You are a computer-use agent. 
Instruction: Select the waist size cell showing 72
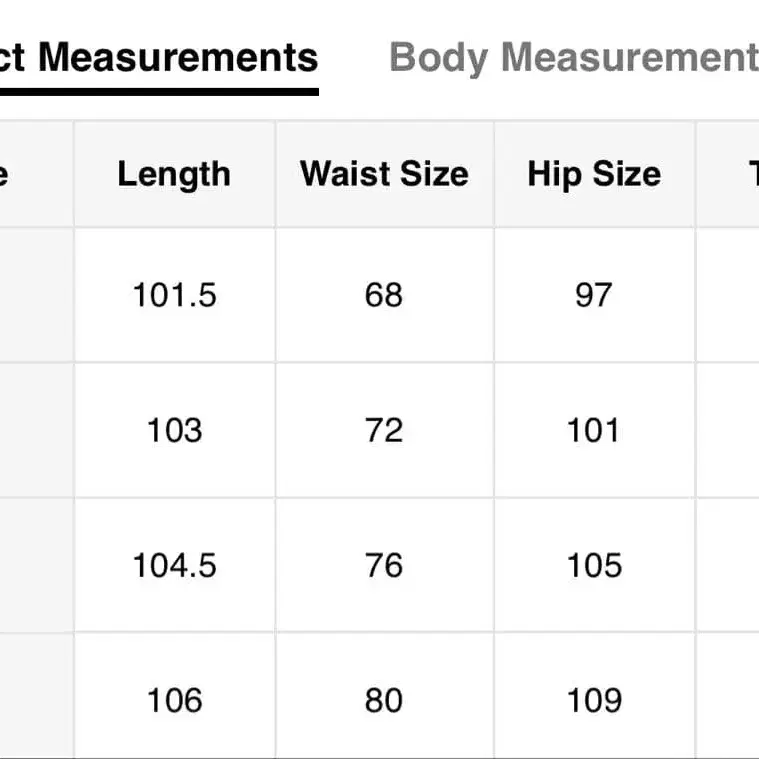(x=384, y=430)
